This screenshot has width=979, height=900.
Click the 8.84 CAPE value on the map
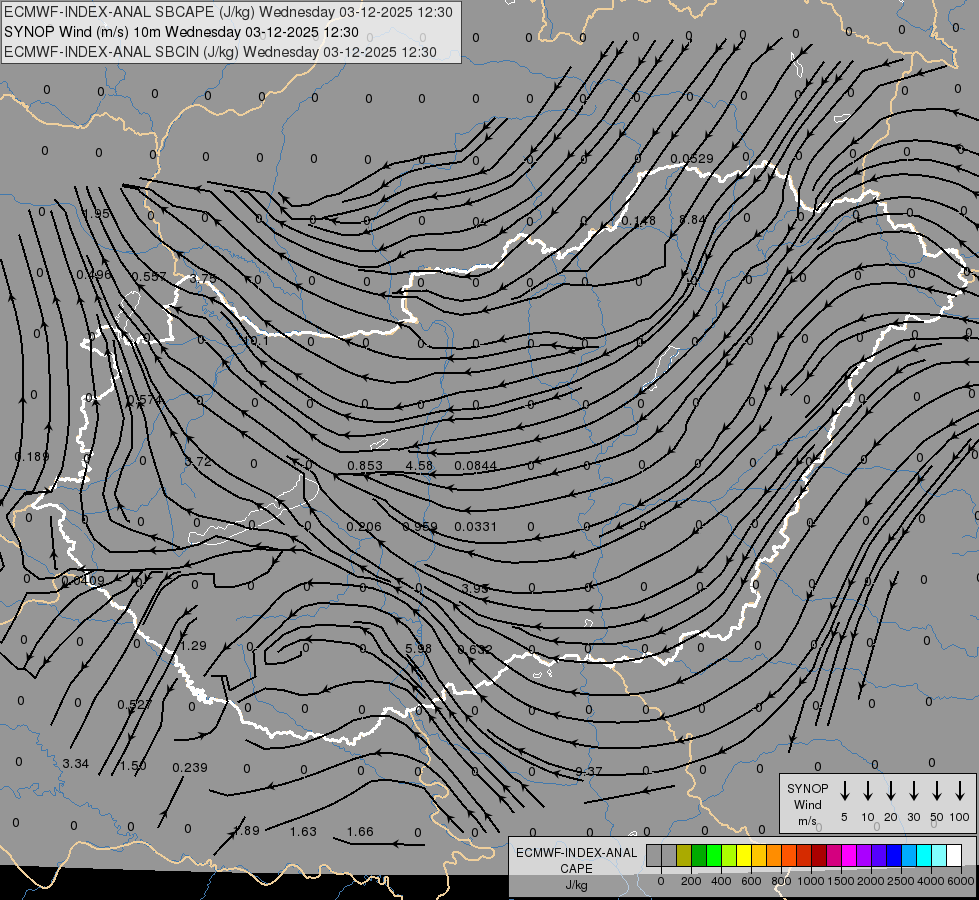pos(692,219)
